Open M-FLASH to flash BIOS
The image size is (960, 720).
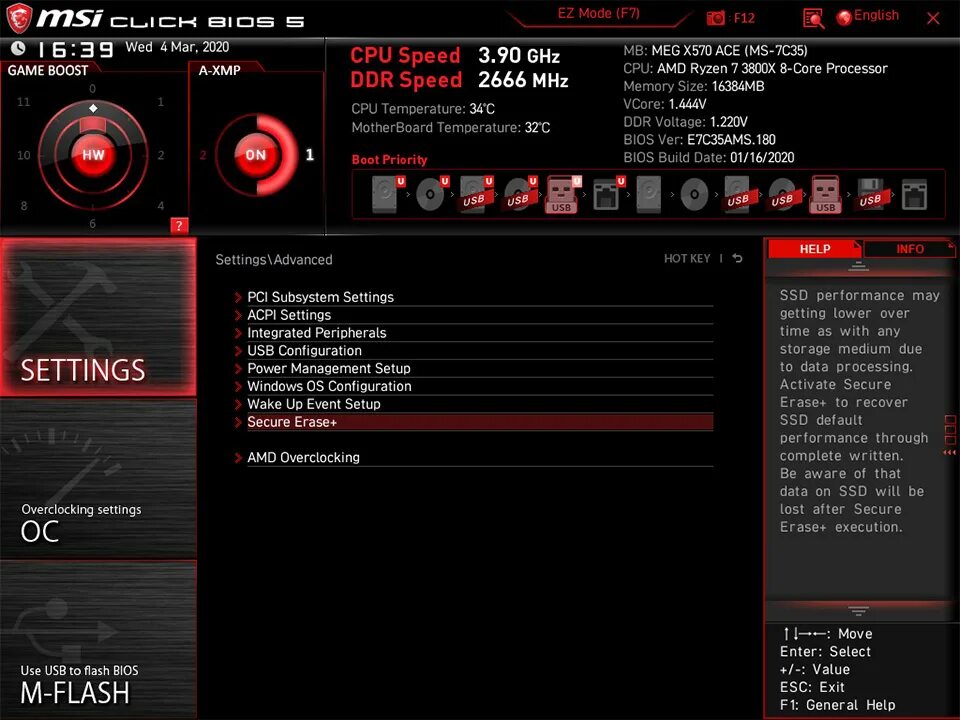pos(98,639)
